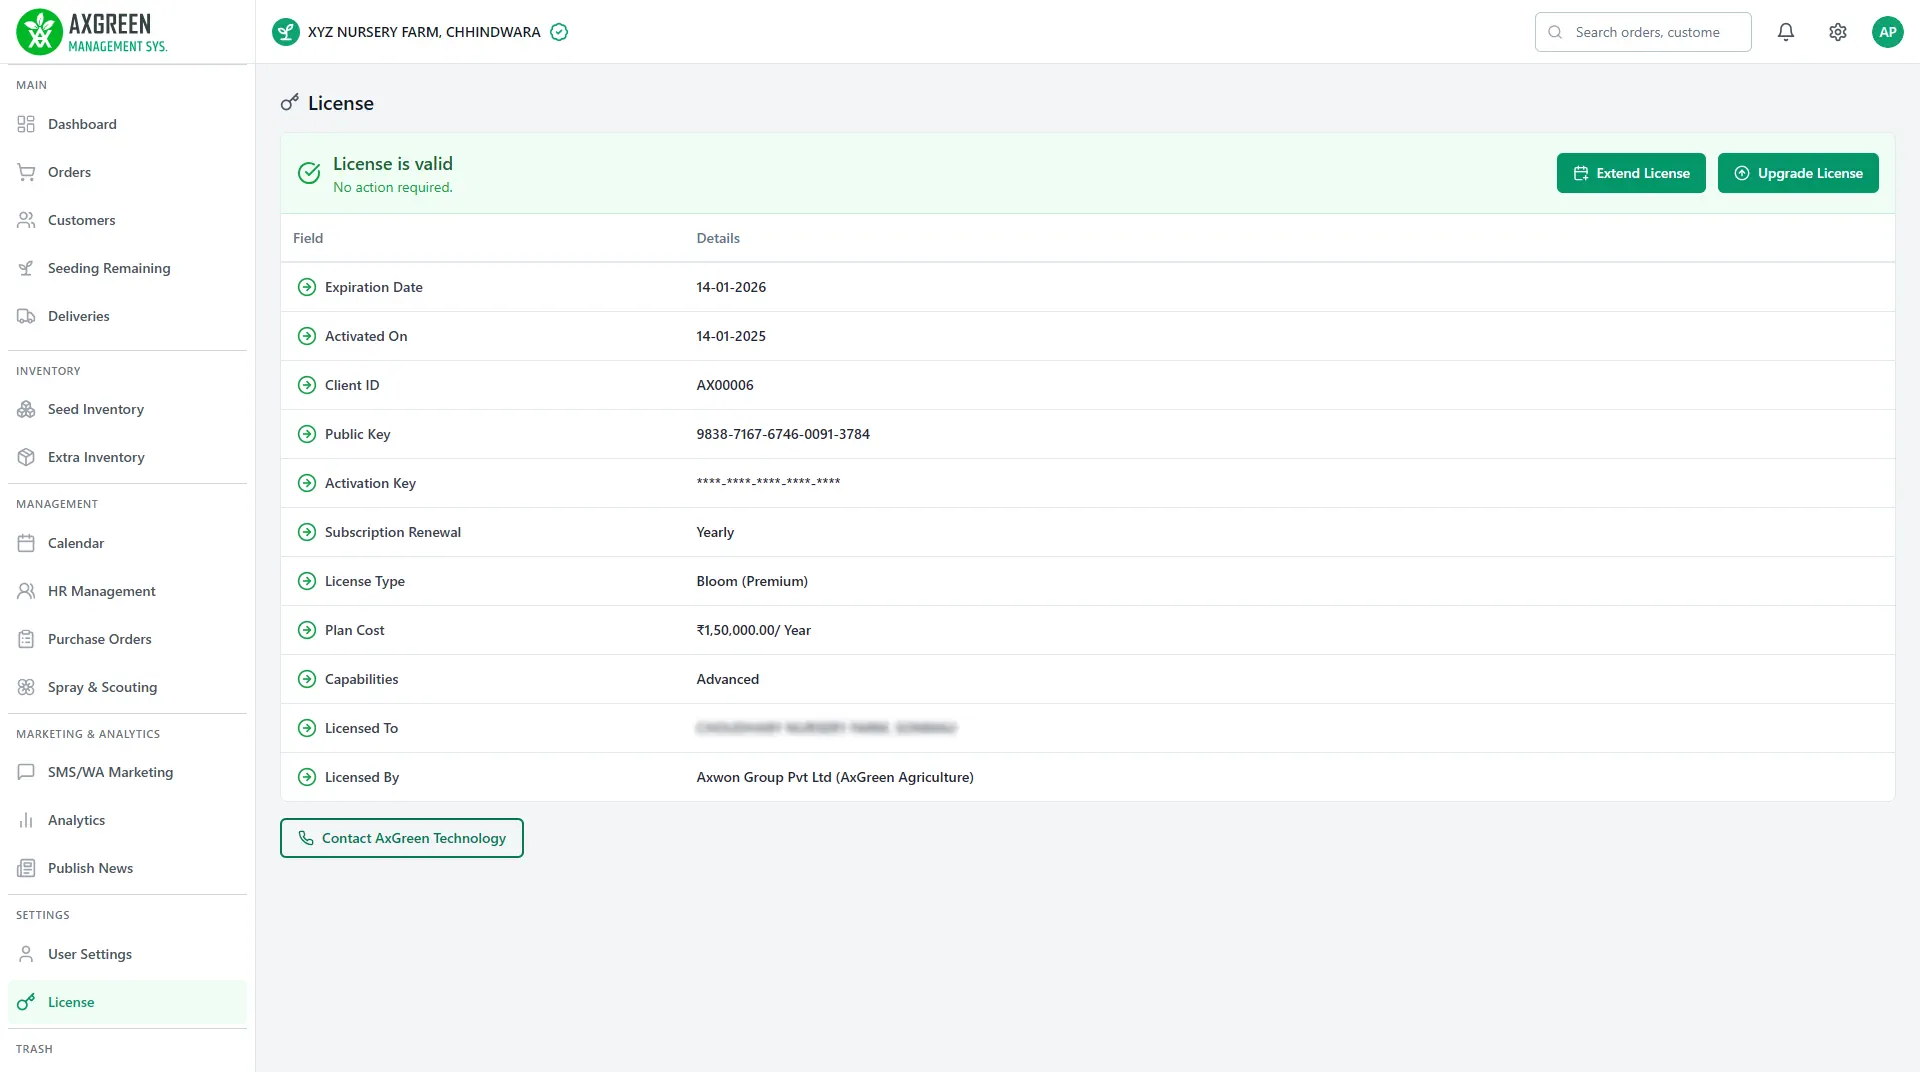Click the arrow icon beside License Type

[307, 581]
